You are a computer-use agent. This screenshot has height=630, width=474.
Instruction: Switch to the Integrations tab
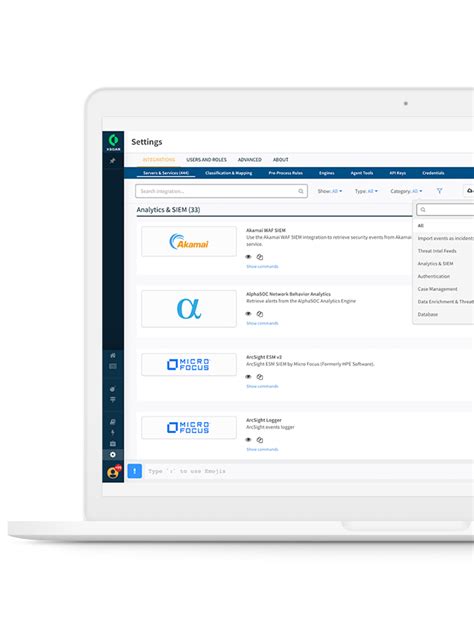tap(159, 160)
